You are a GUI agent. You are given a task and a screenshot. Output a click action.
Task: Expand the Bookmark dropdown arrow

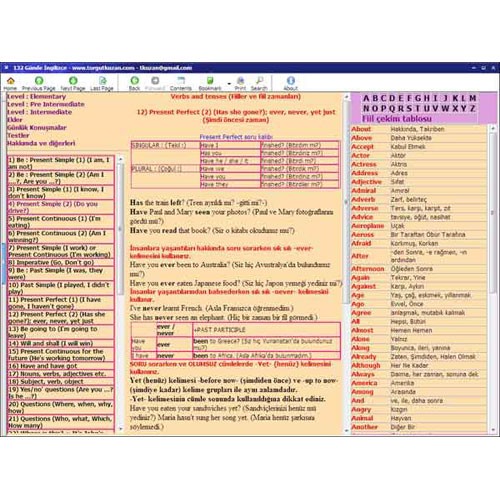tap(229, 83)
